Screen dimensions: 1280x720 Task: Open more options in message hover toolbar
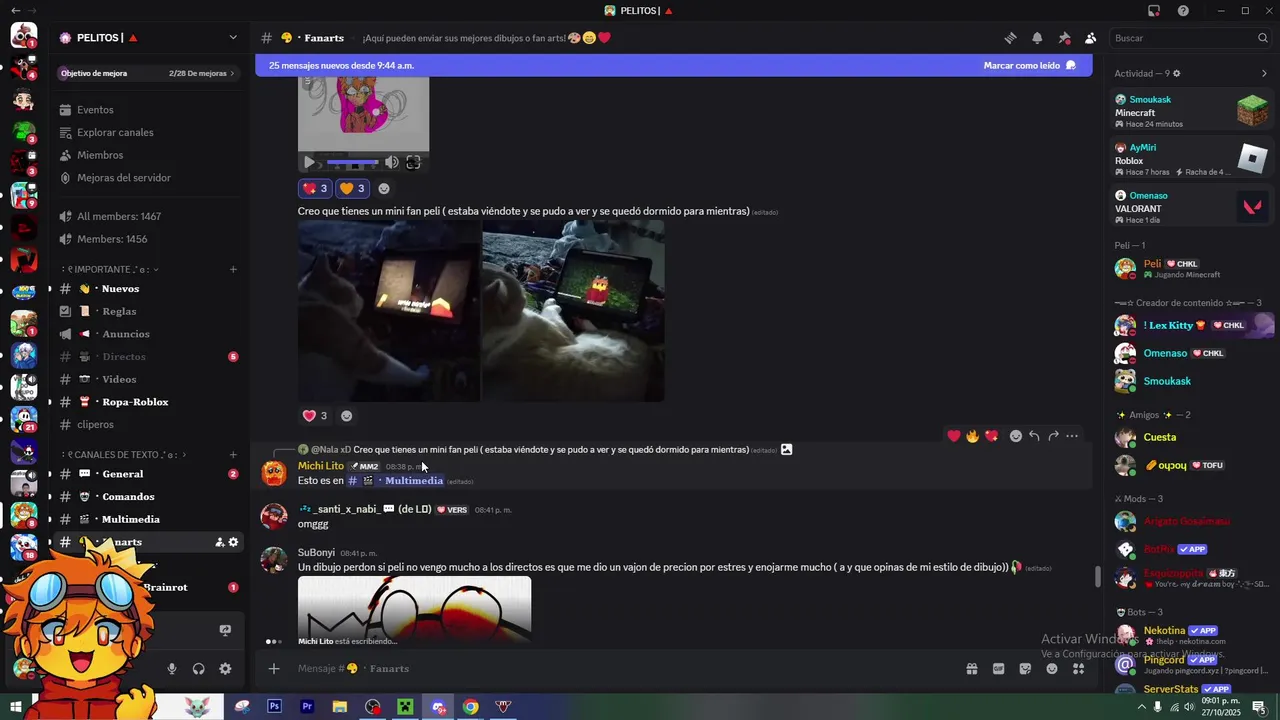click(x=1072, y=436)
